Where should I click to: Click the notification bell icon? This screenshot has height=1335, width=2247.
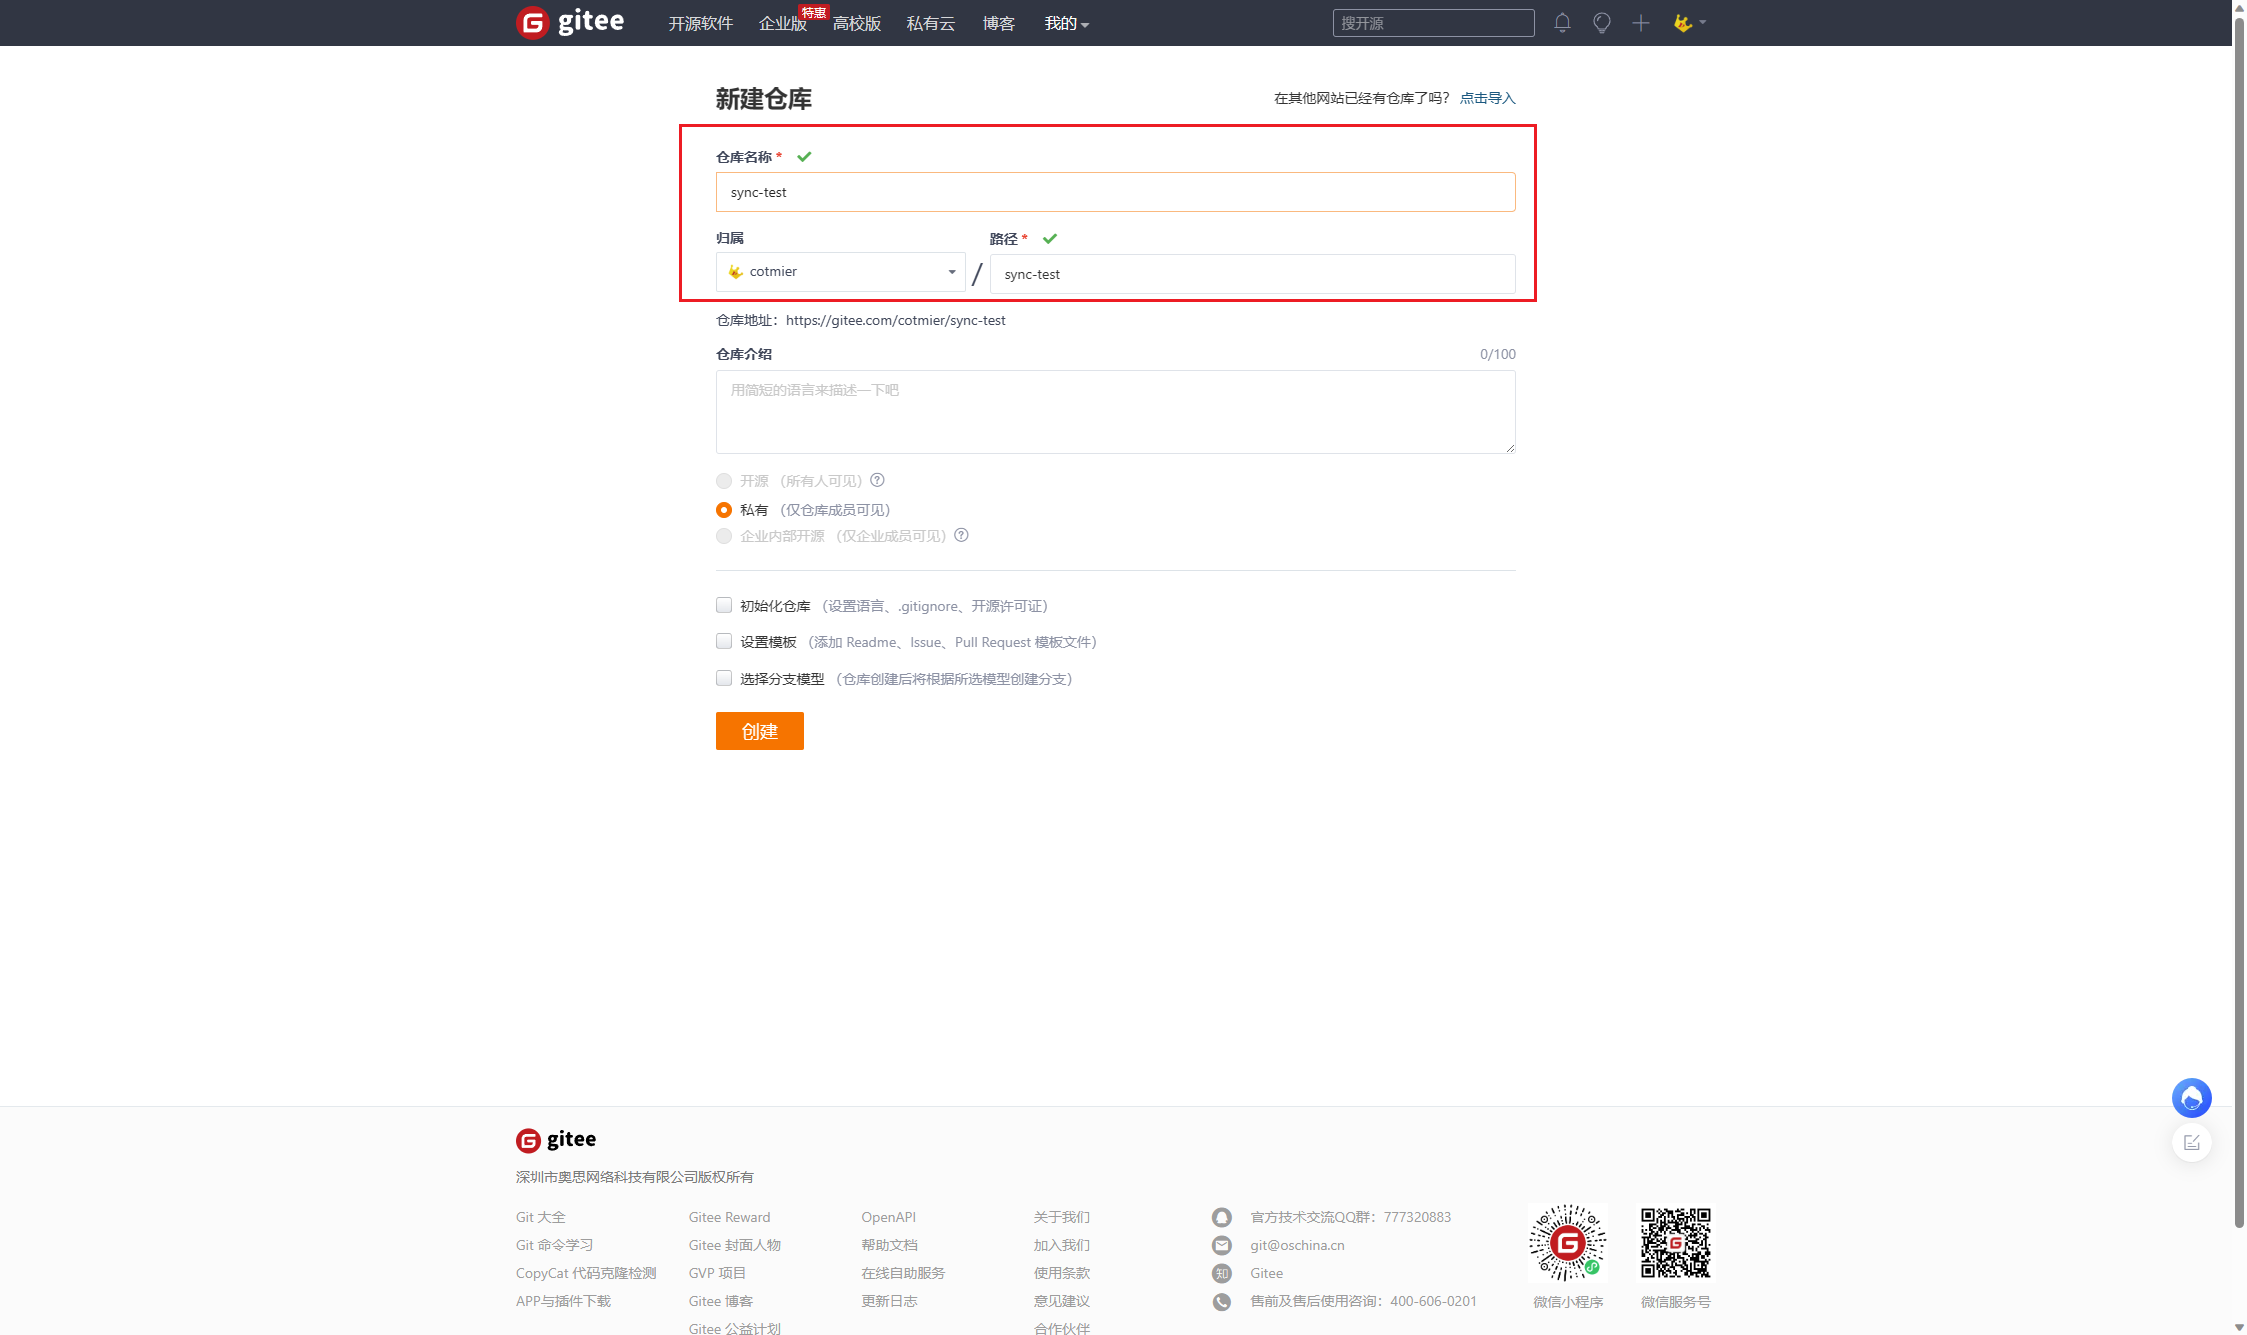1562,22
